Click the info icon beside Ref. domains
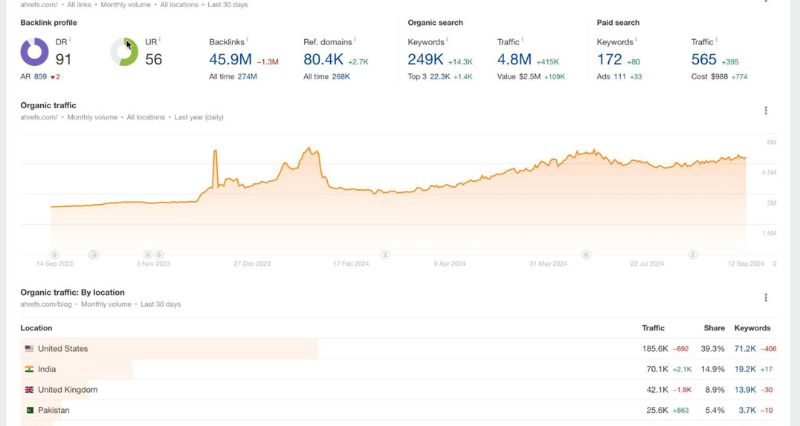This screenshot has width=800, height=426. pos(355,39)
